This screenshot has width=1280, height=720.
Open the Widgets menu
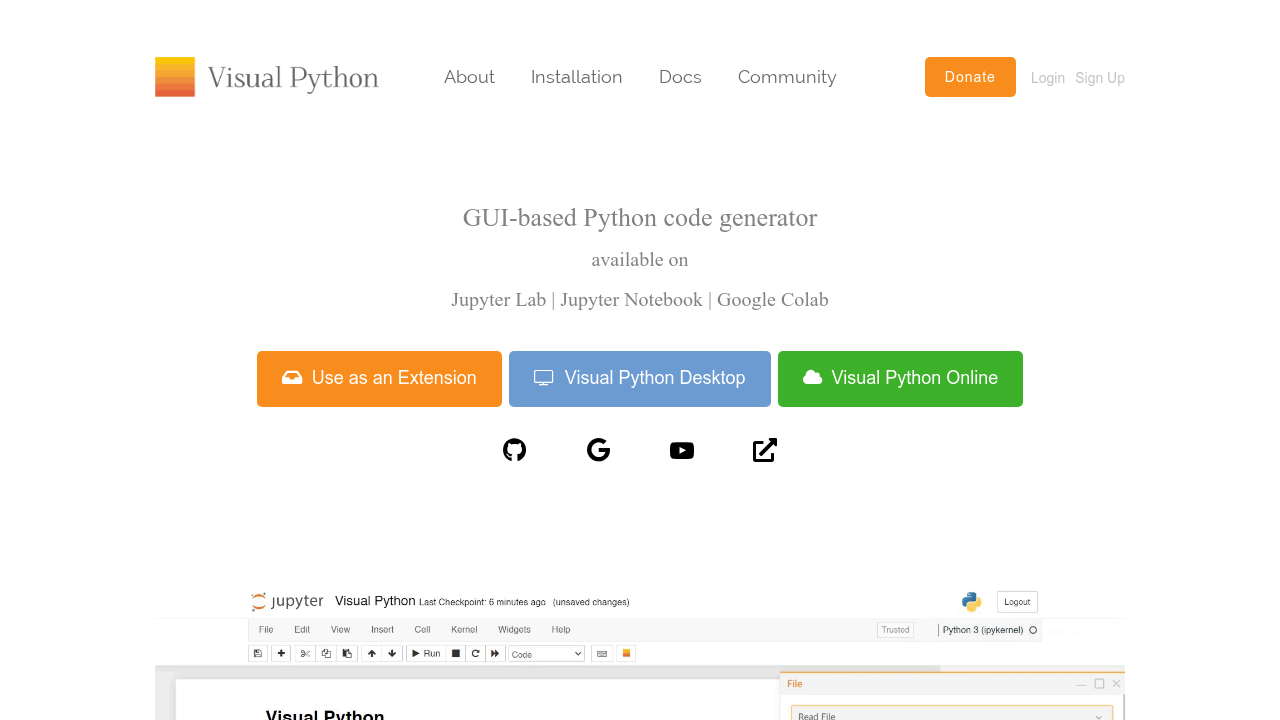pos(514,629)
